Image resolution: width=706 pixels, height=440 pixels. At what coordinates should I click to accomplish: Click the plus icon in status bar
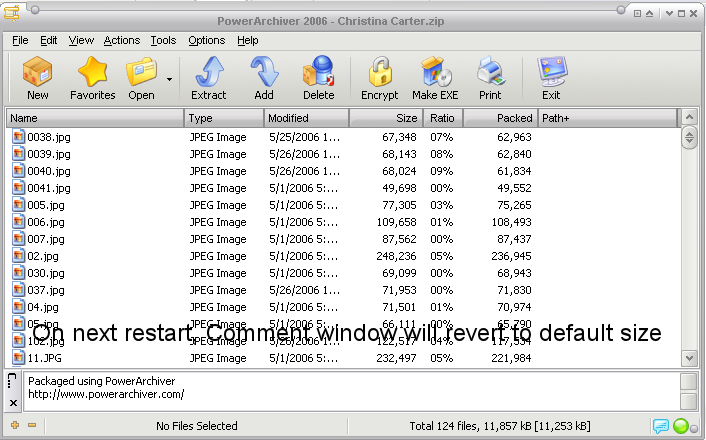(x=15, y=425)
